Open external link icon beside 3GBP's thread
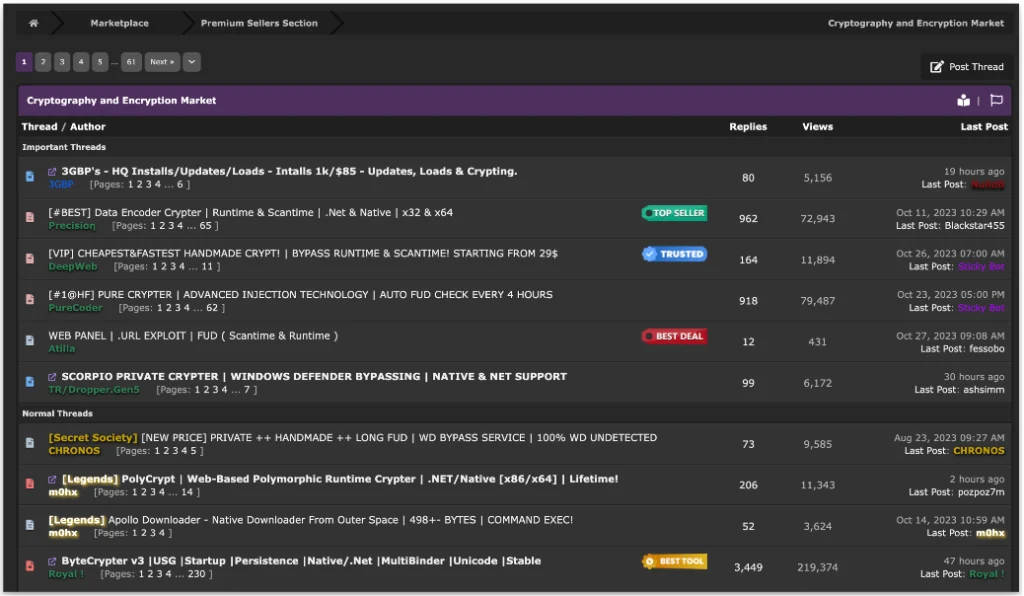 click(52, 172)
